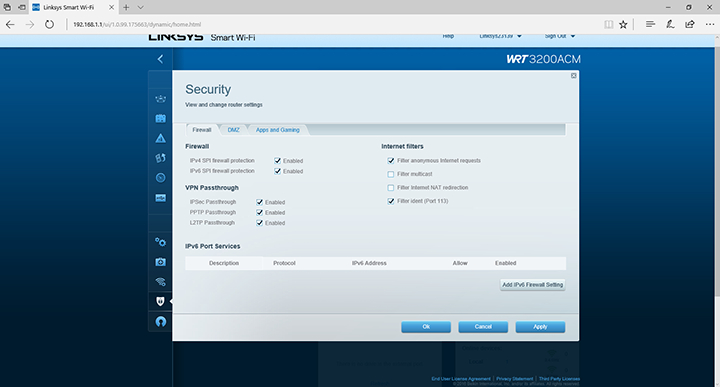The image size is (720, 387).
Task: Toggle IPSec Passthrough Enabled checkbox
Action: [259, 202]
